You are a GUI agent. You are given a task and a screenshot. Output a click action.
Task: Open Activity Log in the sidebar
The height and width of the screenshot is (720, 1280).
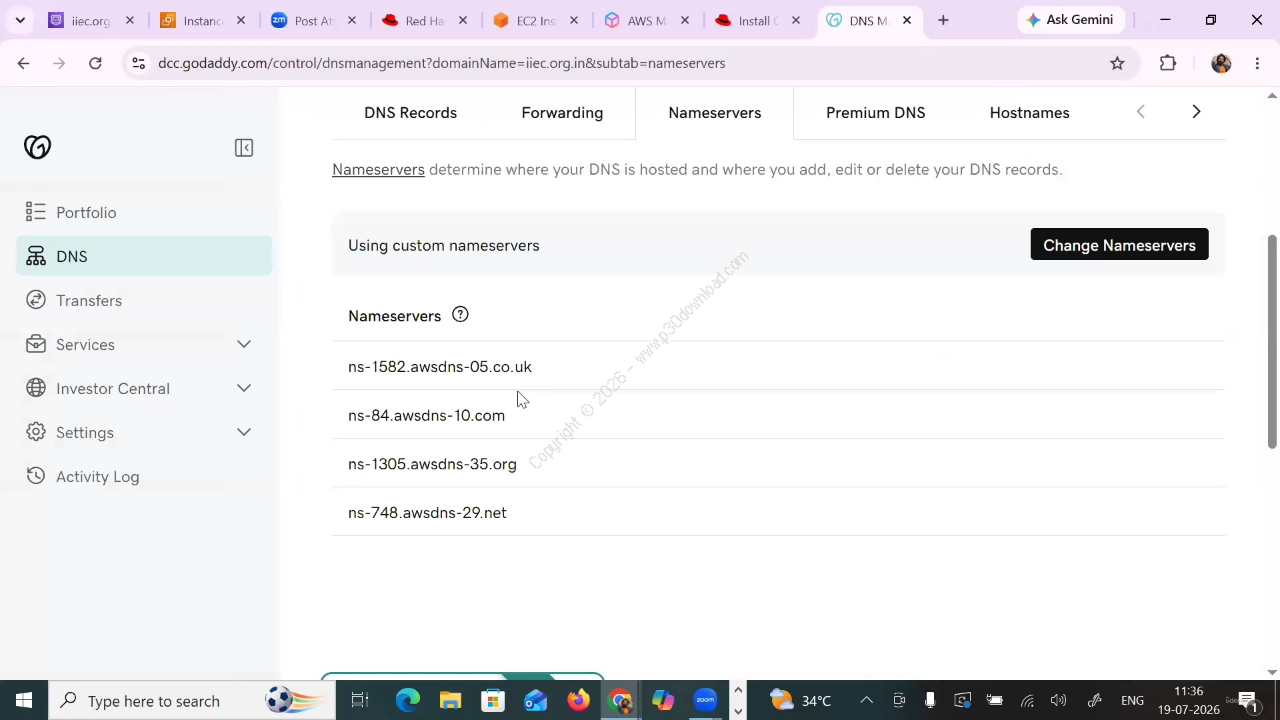coord(144,476)
